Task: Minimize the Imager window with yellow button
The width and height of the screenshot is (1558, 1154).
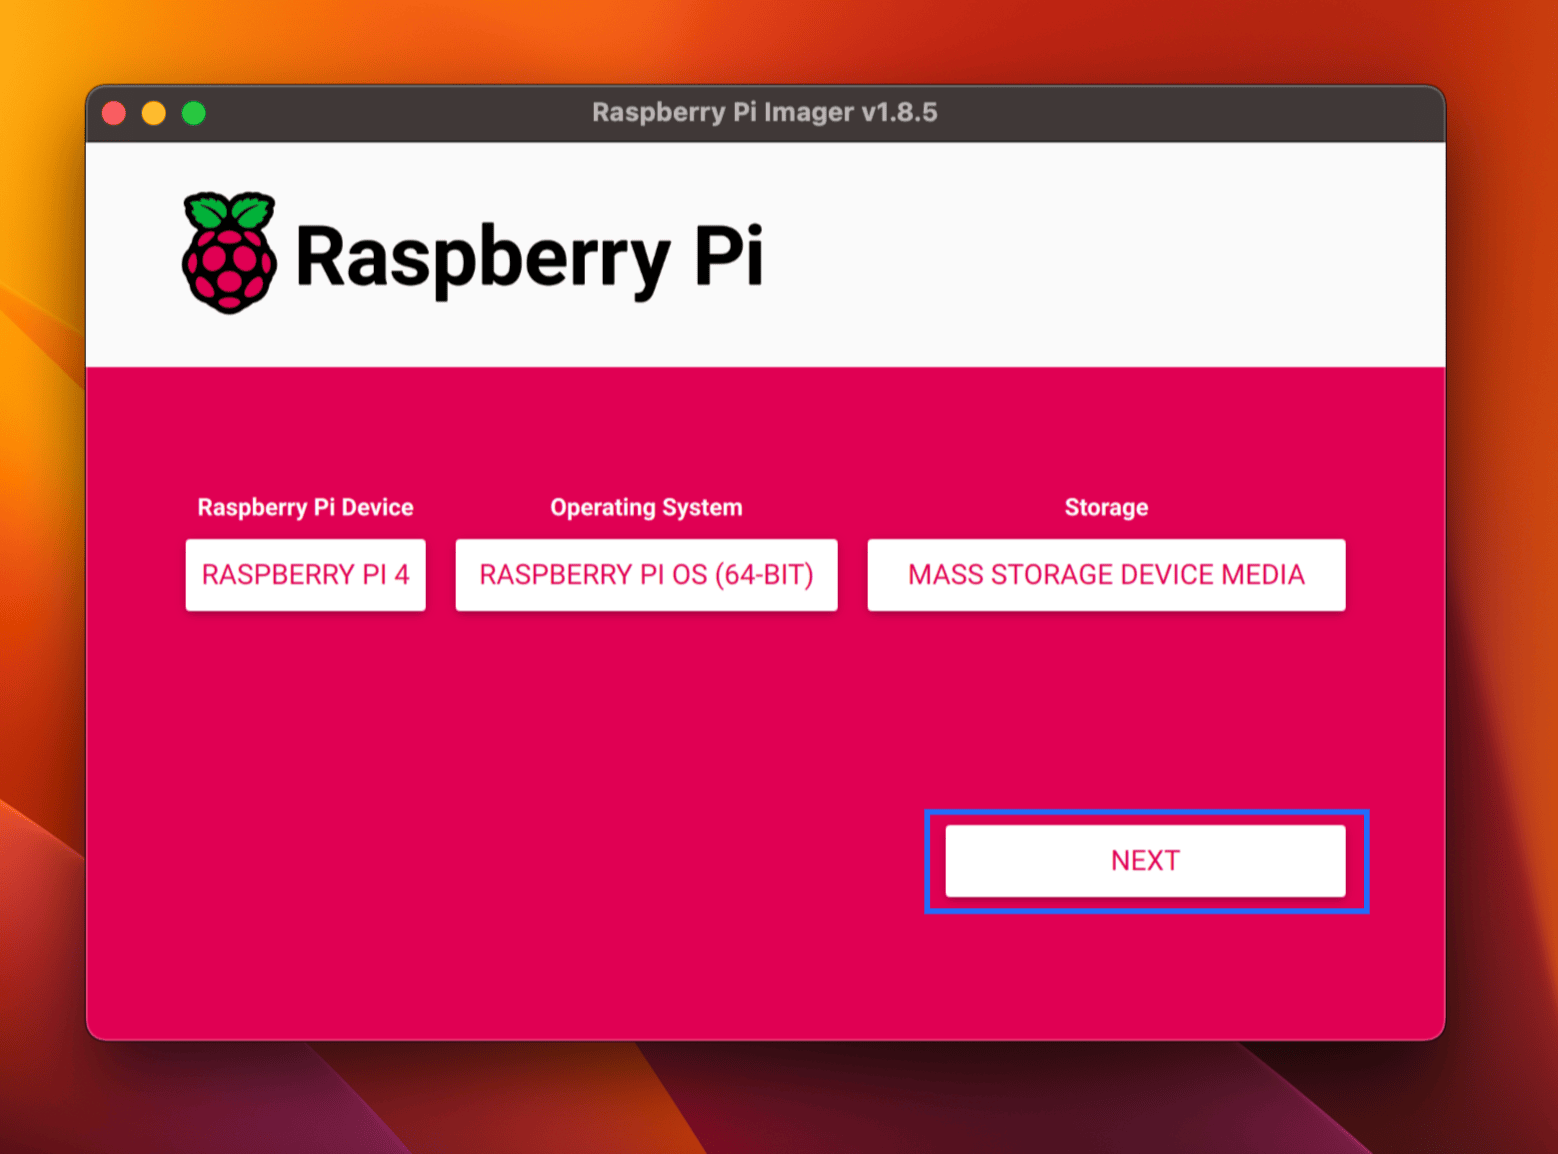Action: pyautogui.click(x=154, y=113)
